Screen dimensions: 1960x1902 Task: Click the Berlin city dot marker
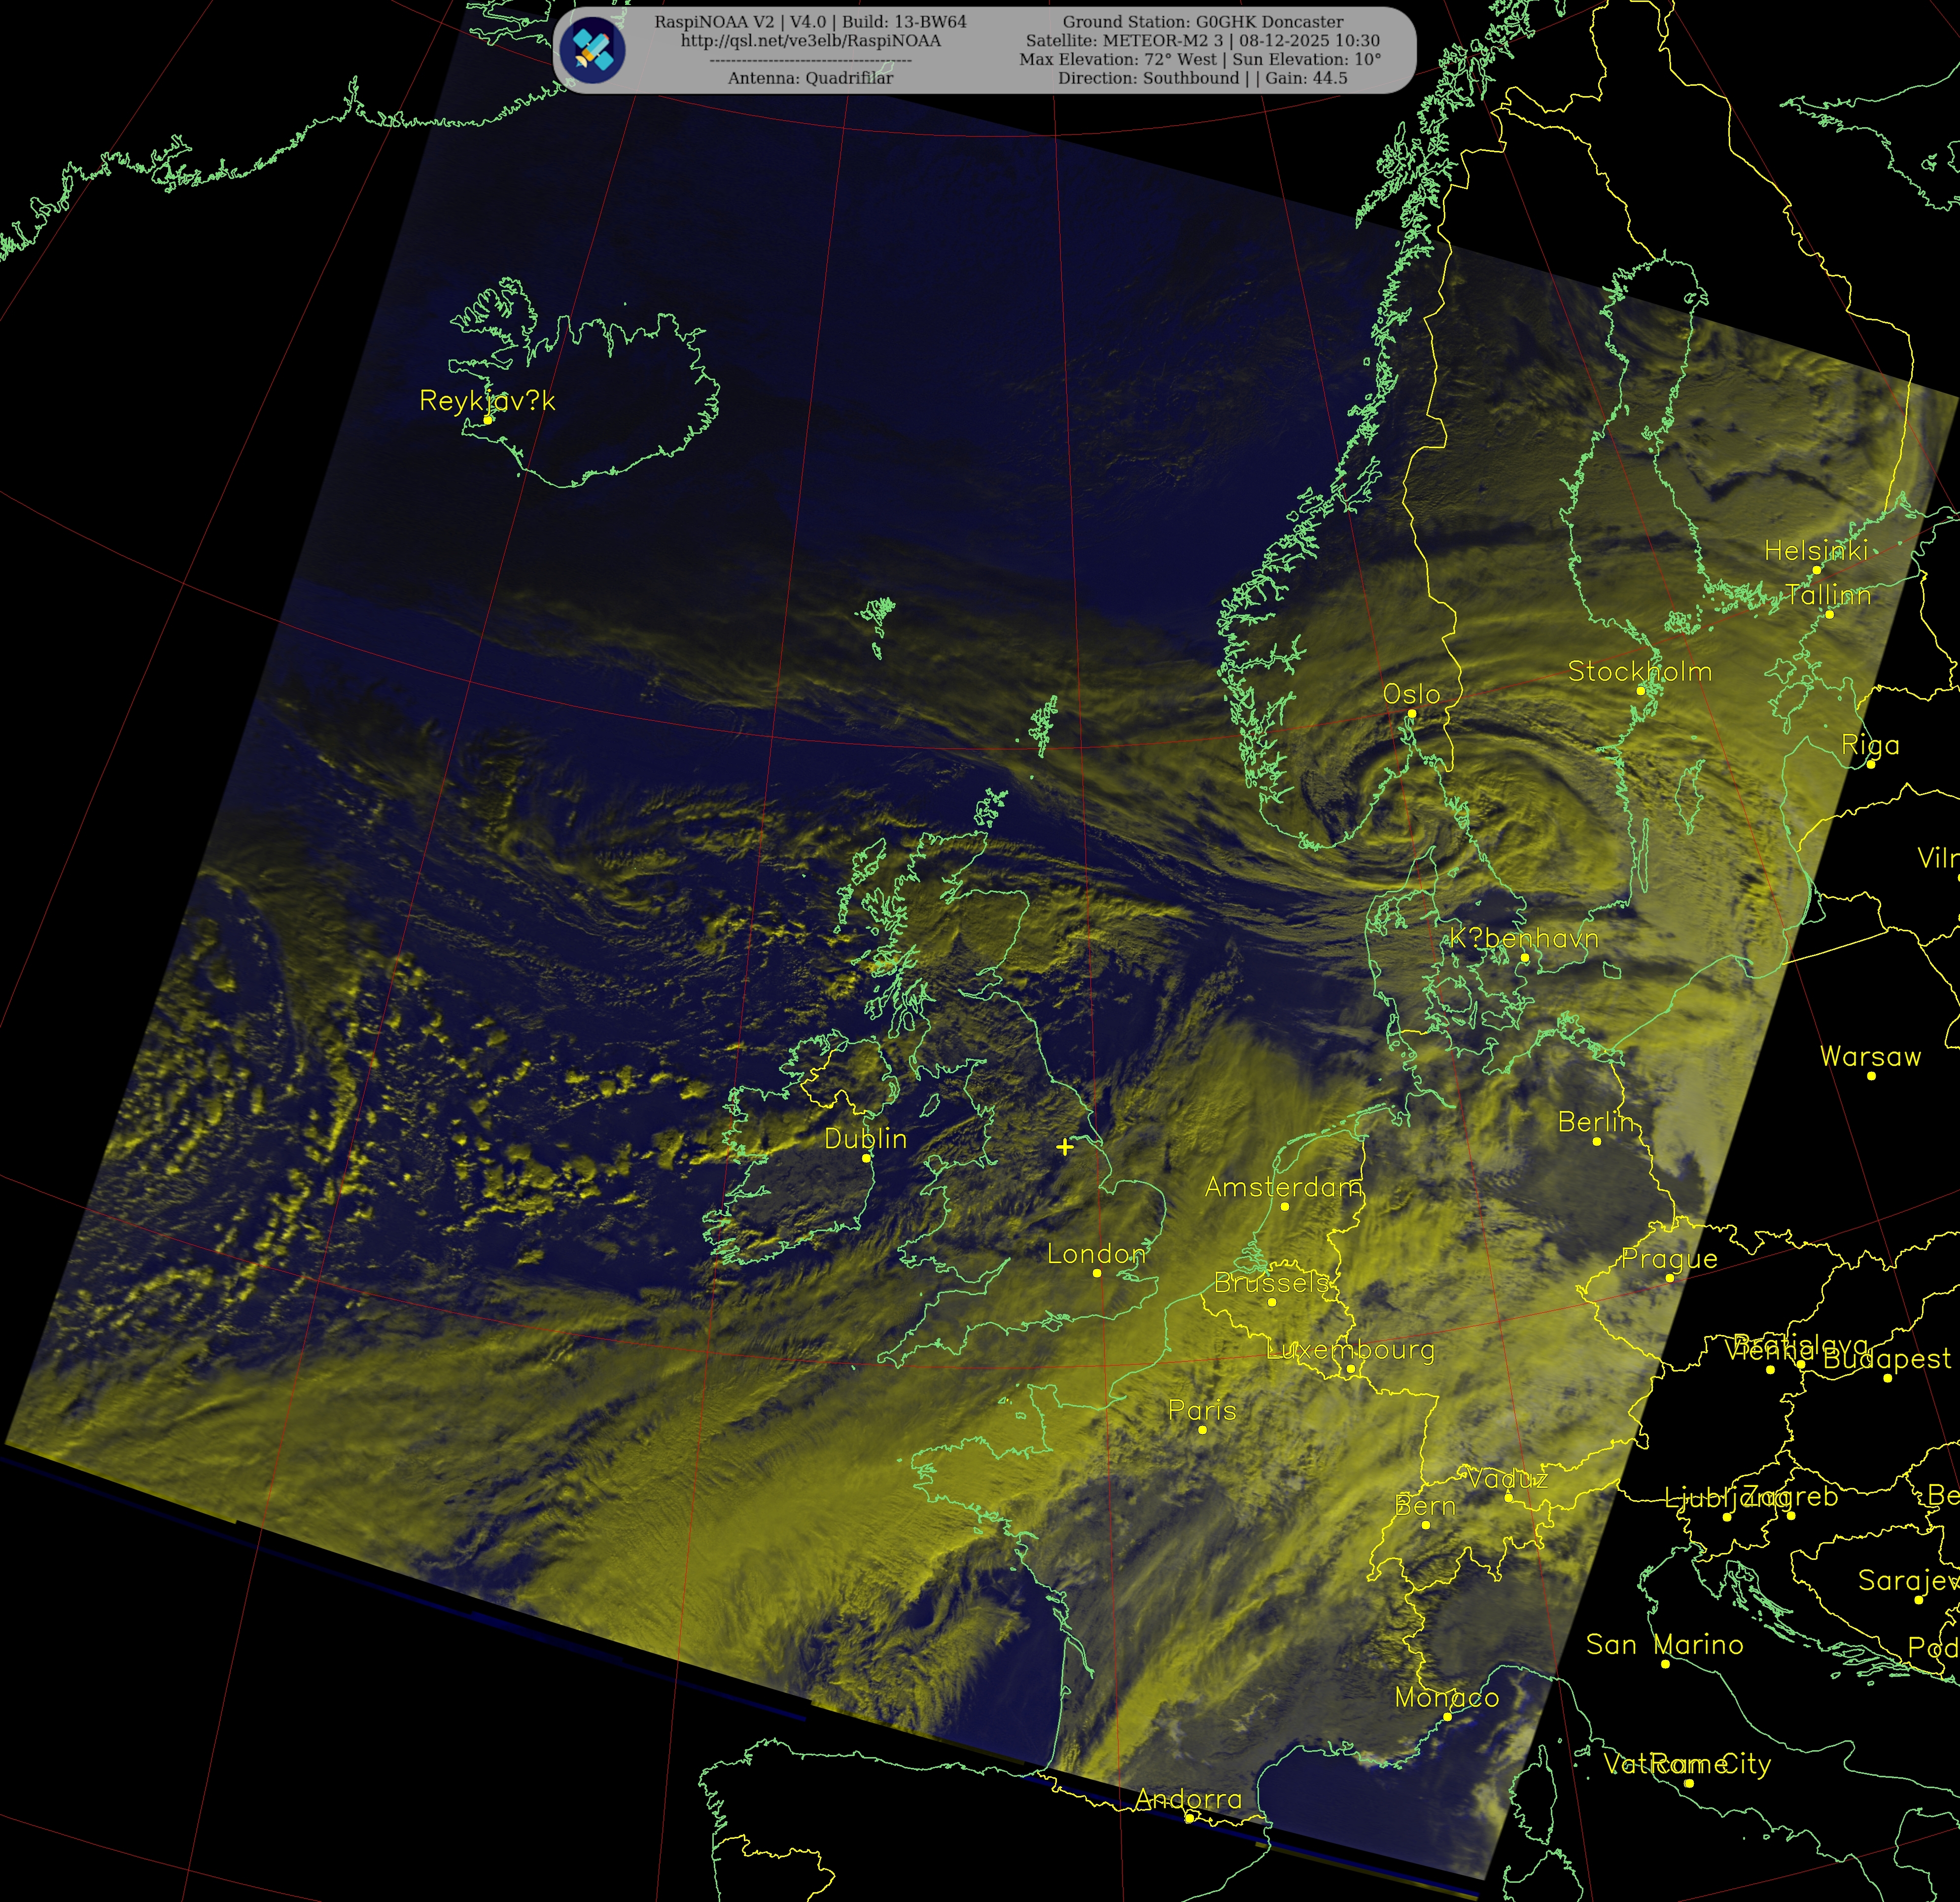(1596, 1141)
